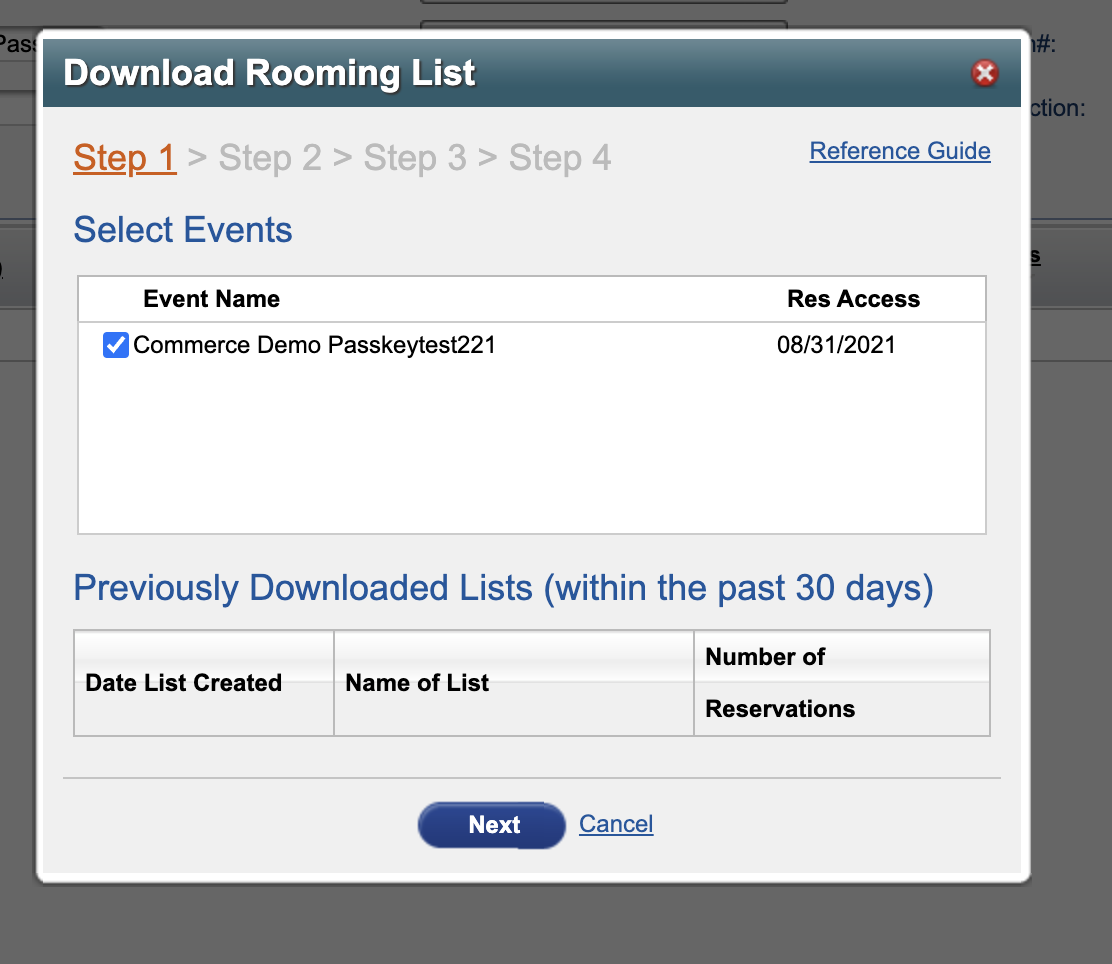Click the Previously Downloaded Lists heading
1112x964 pixels.
point(504,588)
